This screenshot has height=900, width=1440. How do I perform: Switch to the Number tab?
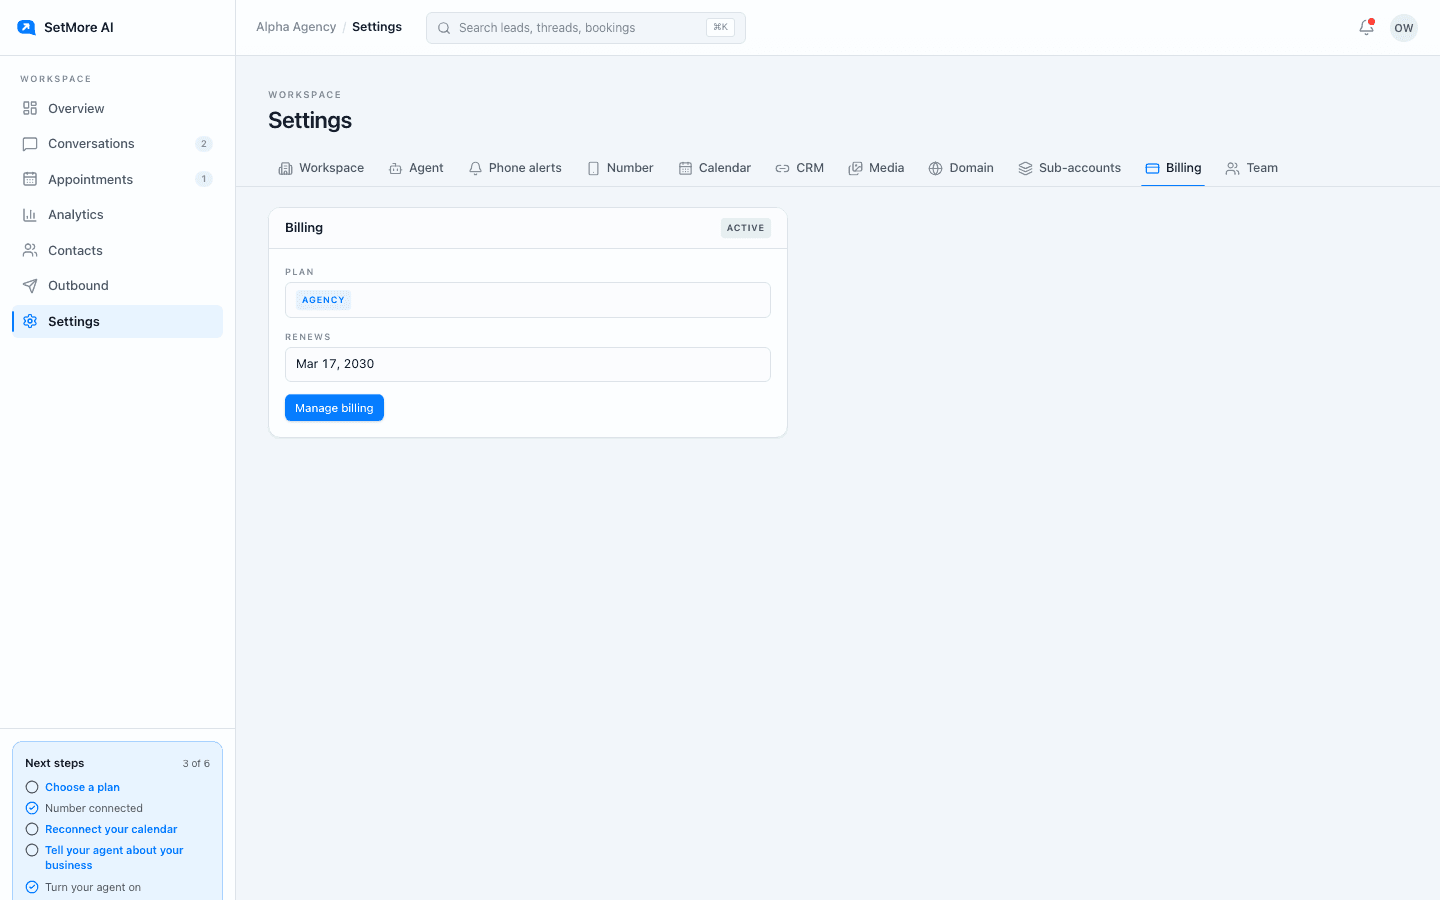coord(620,168)
